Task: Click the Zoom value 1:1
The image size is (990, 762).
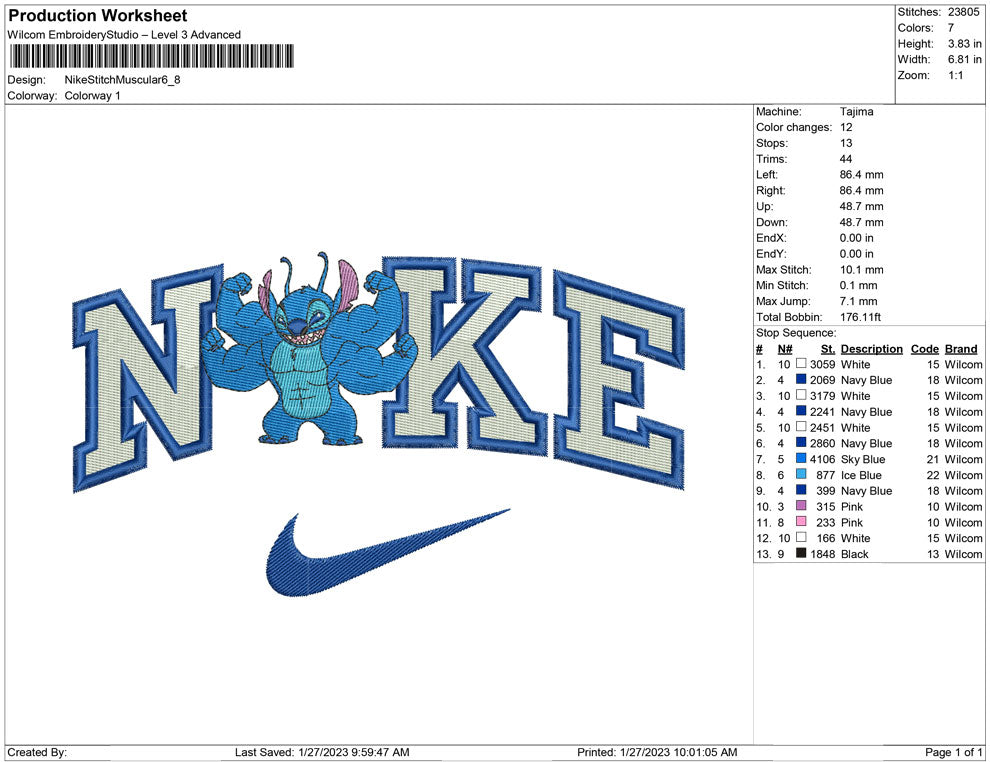Action: pos(955,75)
